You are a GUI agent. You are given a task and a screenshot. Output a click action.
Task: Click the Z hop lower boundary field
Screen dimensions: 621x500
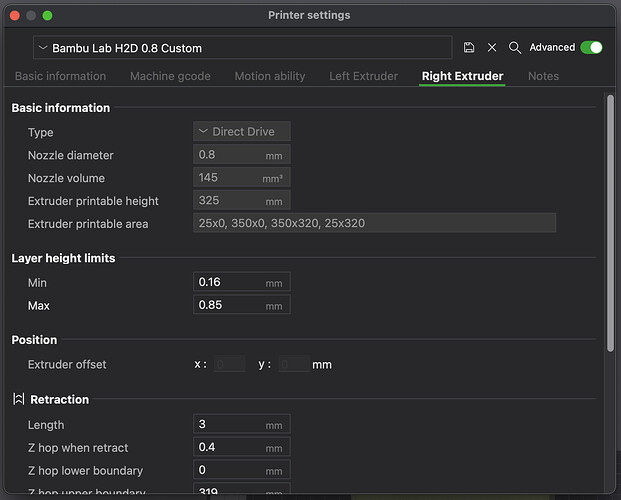coord(242,470)
